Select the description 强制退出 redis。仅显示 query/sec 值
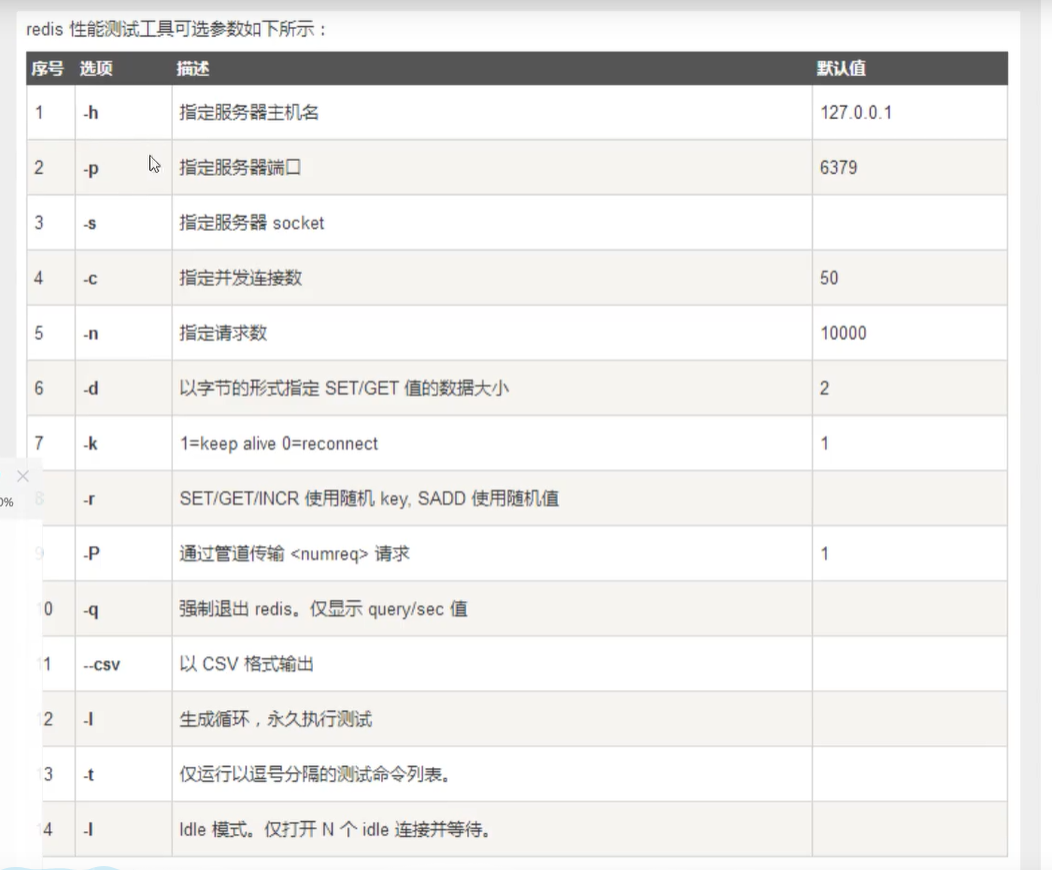 323,608
